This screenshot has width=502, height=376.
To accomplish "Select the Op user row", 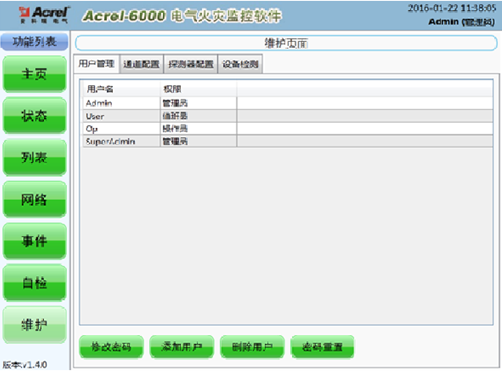I will click(288, 129).
